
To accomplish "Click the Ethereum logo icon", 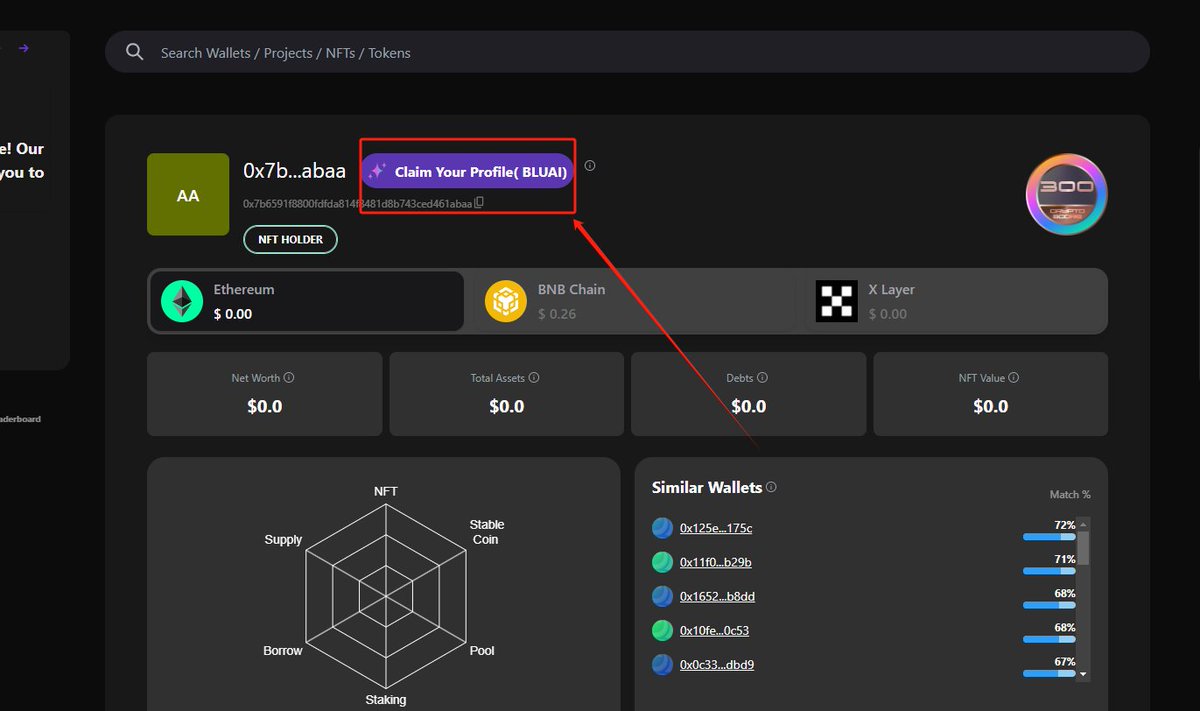I will (x=182, y=302).
